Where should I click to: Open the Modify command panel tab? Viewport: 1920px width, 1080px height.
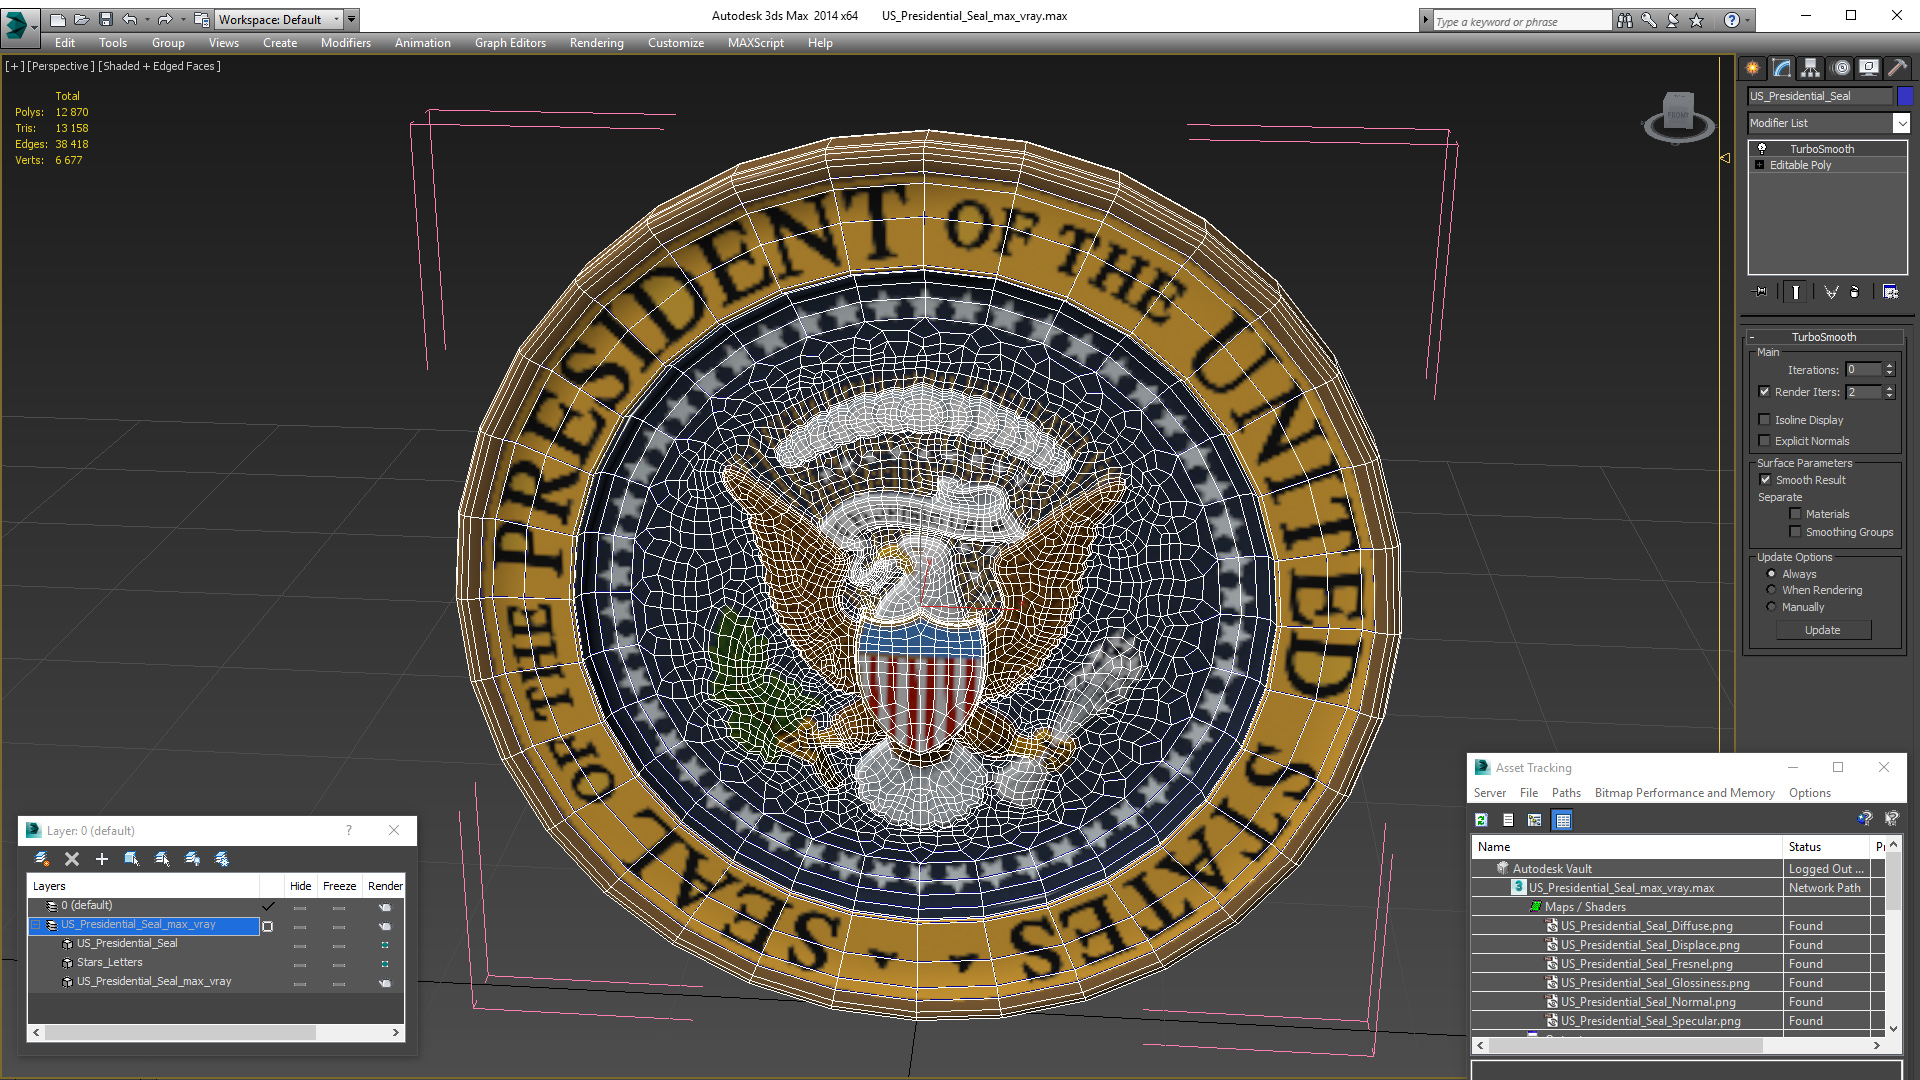[1781, 68]
